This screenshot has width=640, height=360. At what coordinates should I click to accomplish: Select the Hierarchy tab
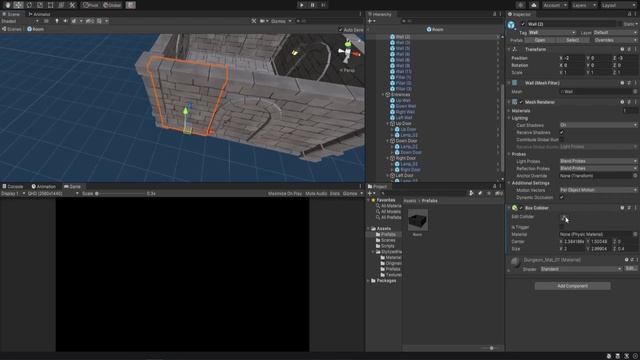tap(380, 14)
